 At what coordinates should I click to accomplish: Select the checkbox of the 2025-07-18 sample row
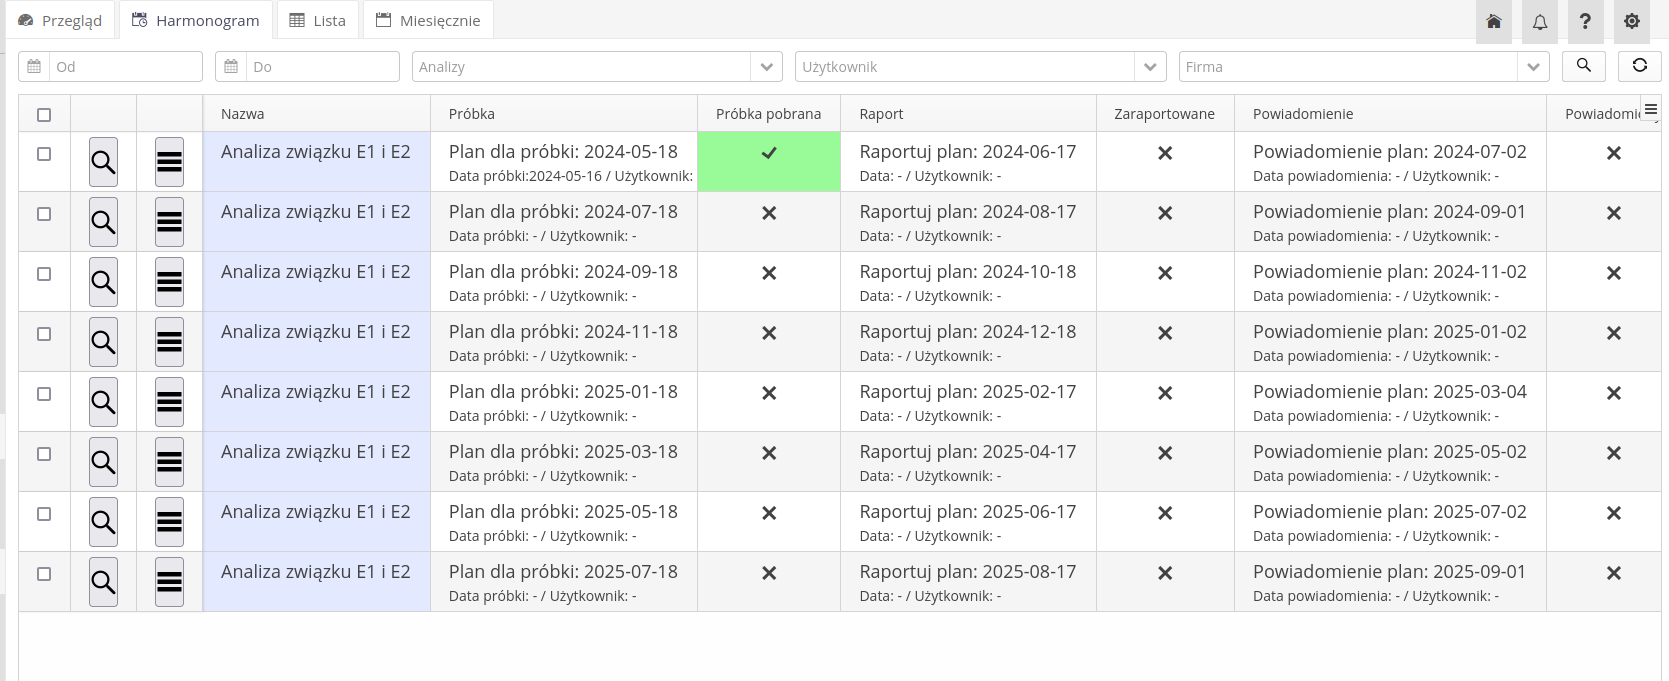click(44, 574)
